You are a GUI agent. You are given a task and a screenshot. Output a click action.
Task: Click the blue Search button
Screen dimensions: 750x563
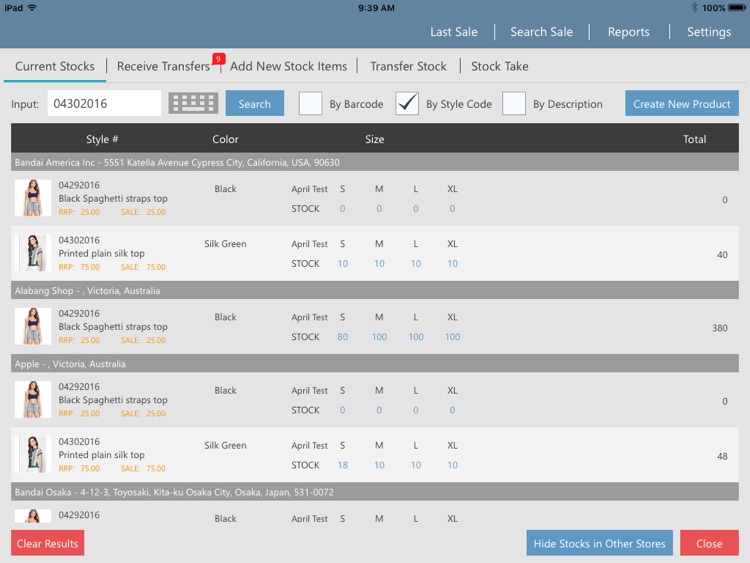coord(255,103)
